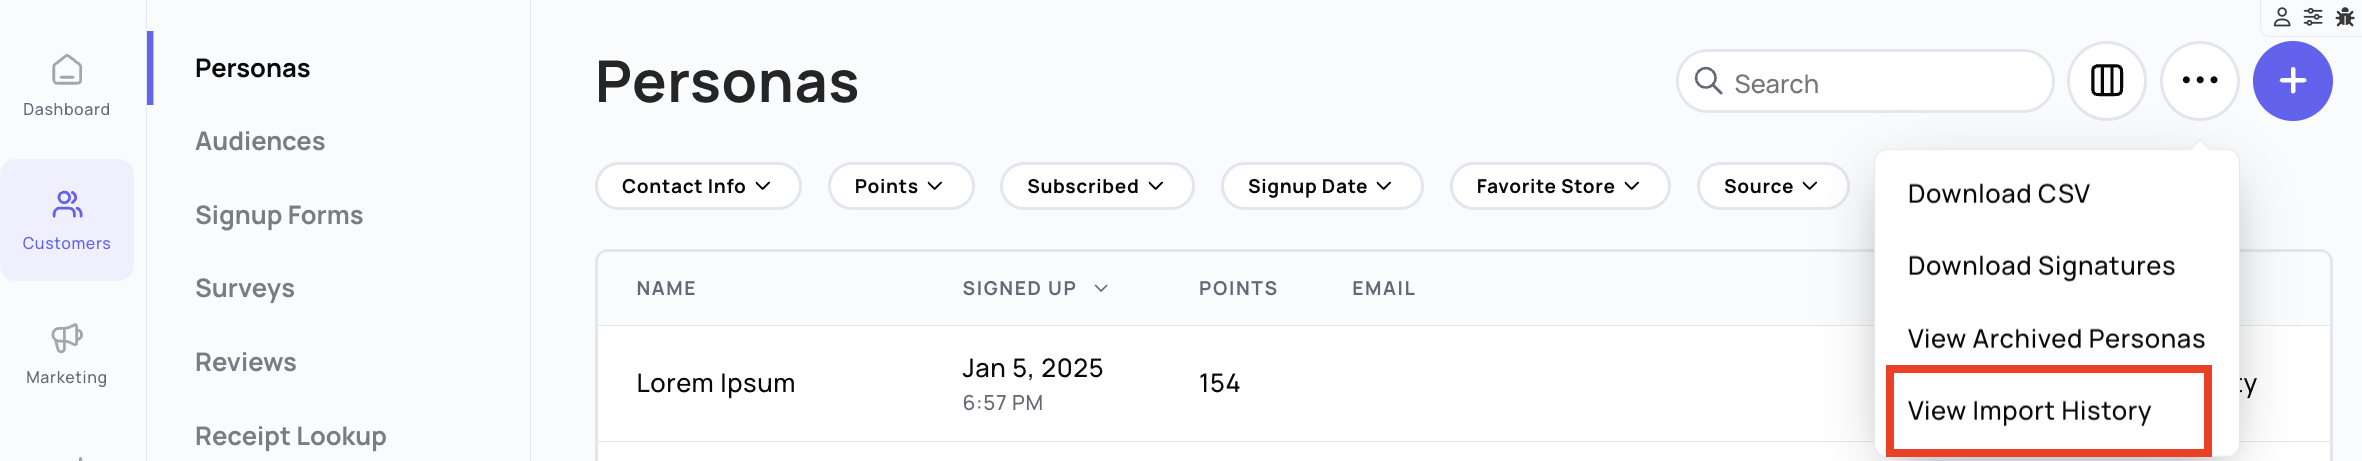Choose Download CSV from the menu
This screenshot has width=2362, height=461.
[x=1999, y=194]
